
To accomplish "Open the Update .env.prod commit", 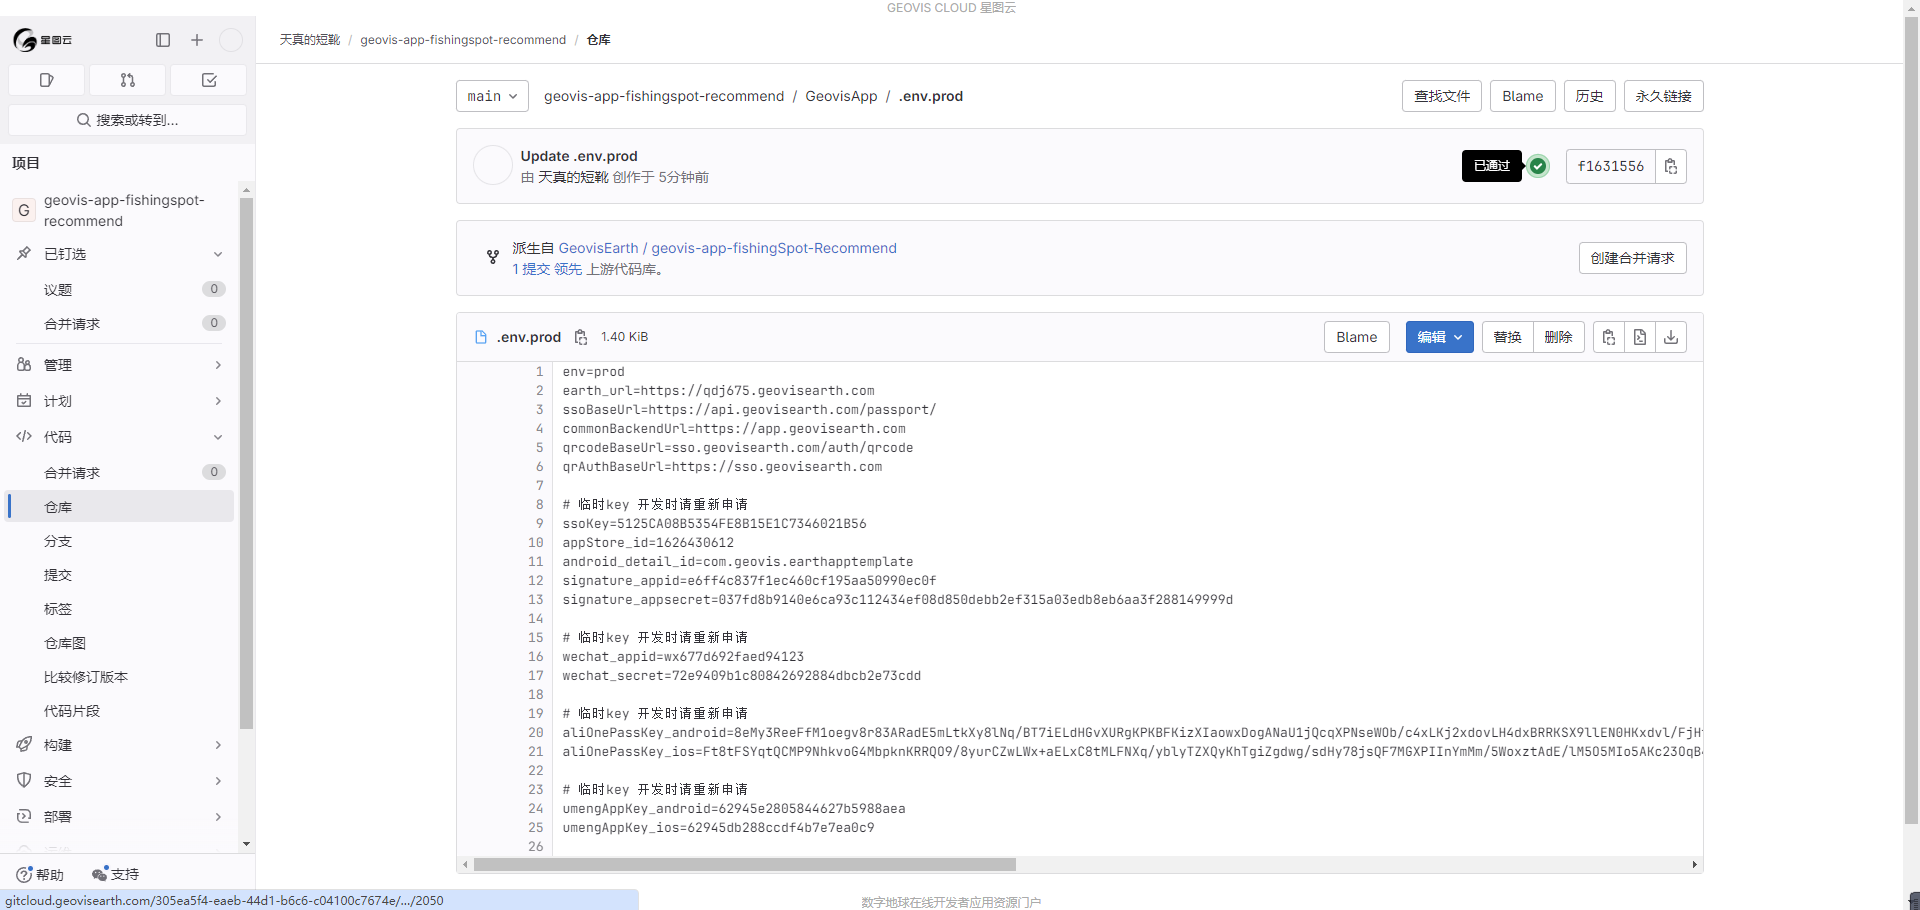I will pyautogui.click(x=579, y=156).
